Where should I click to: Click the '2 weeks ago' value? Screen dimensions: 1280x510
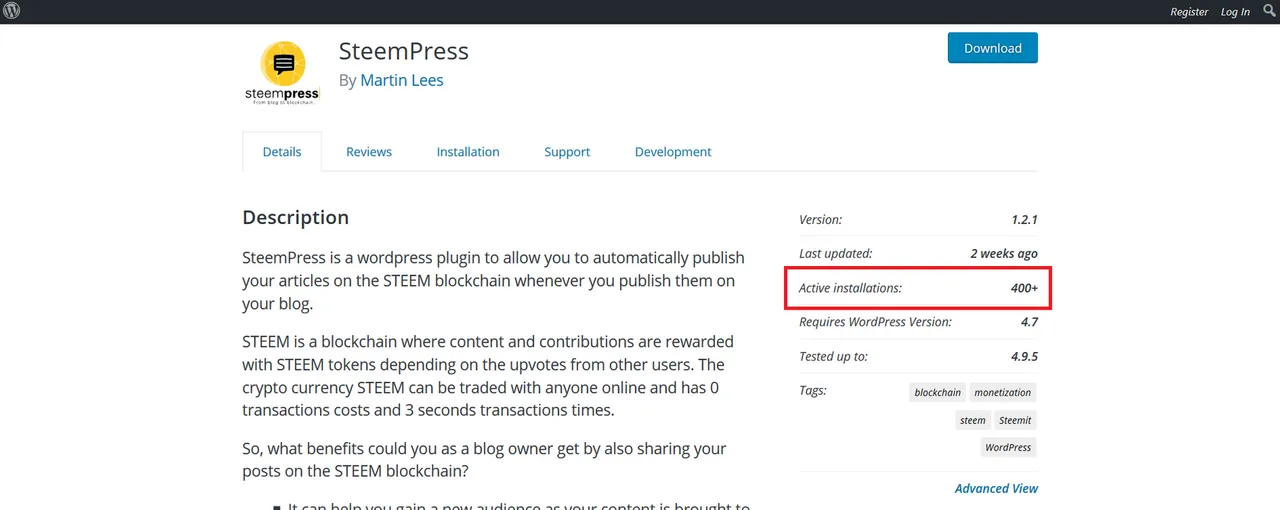click(1004, 254)
